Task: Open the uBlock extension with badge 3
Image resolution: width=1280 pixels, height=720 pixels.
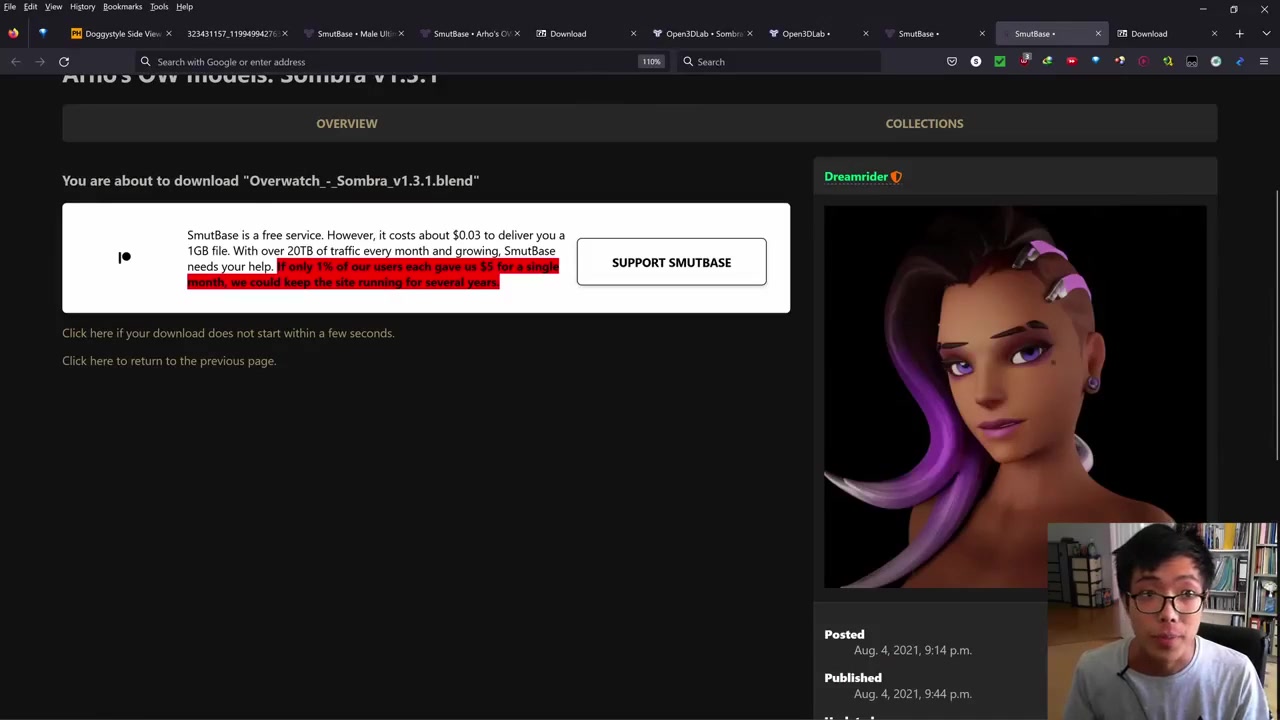Action: tap(1023, 62)
